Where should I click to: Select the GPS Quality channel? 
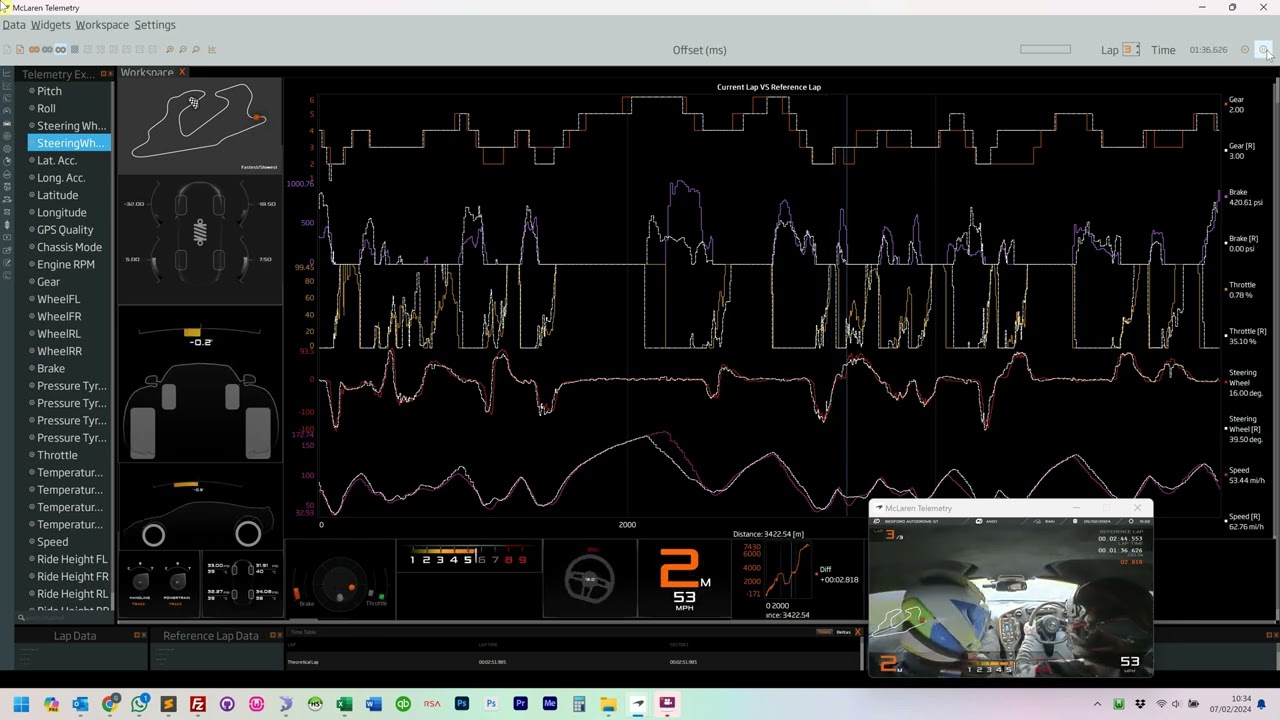(x=65, y=230)
